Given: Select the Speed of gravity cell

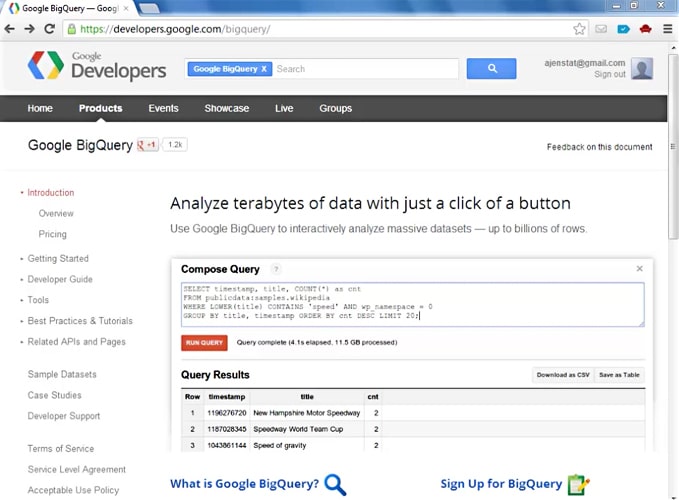Looking at the screenshot, I should tap(307, 445).
